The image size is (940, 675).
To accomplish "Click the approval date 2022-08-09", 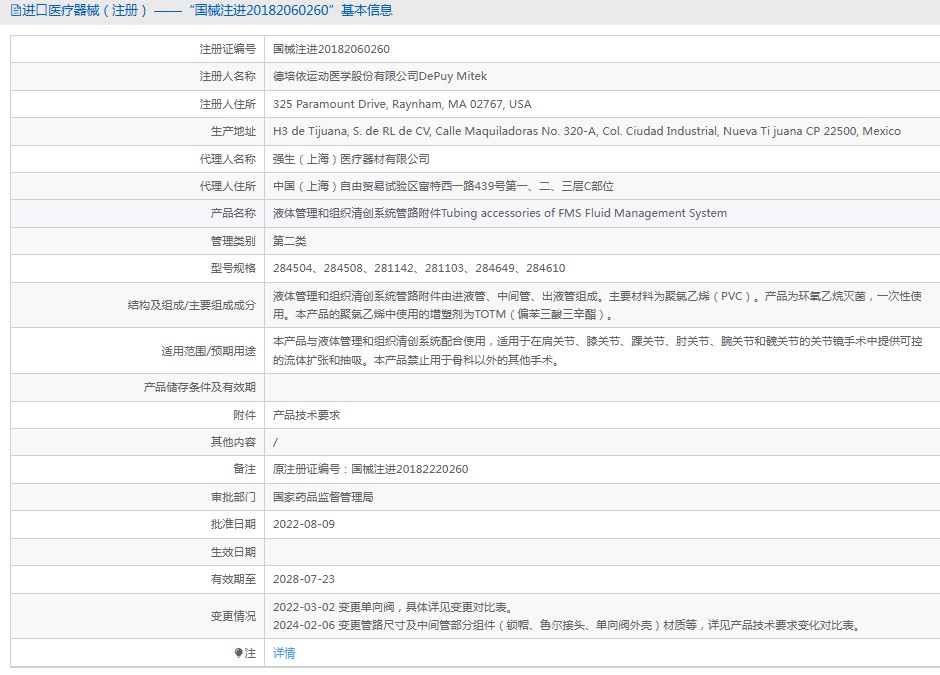I will (304, 524).
